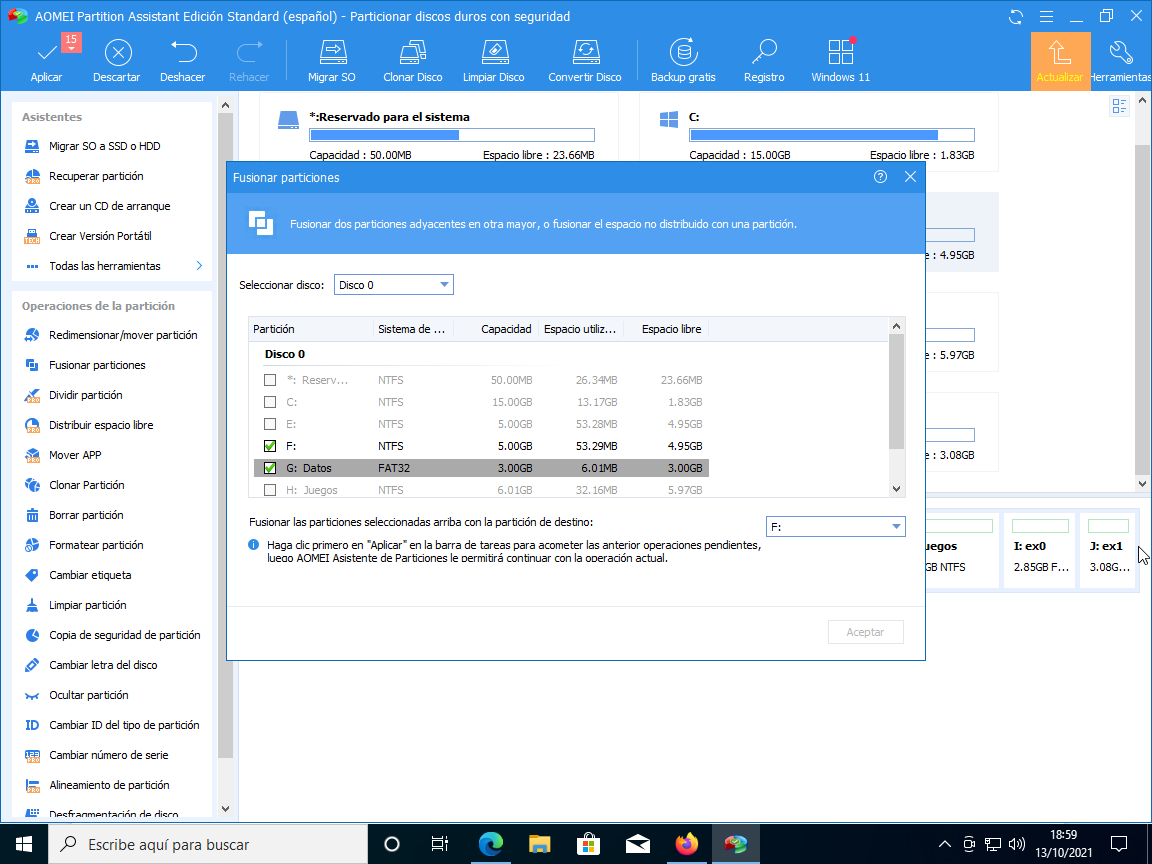Click the Deshacer undo icon
Image resolution: width=1152 pixels, height=864 pixels.
[x=183, y=52]
